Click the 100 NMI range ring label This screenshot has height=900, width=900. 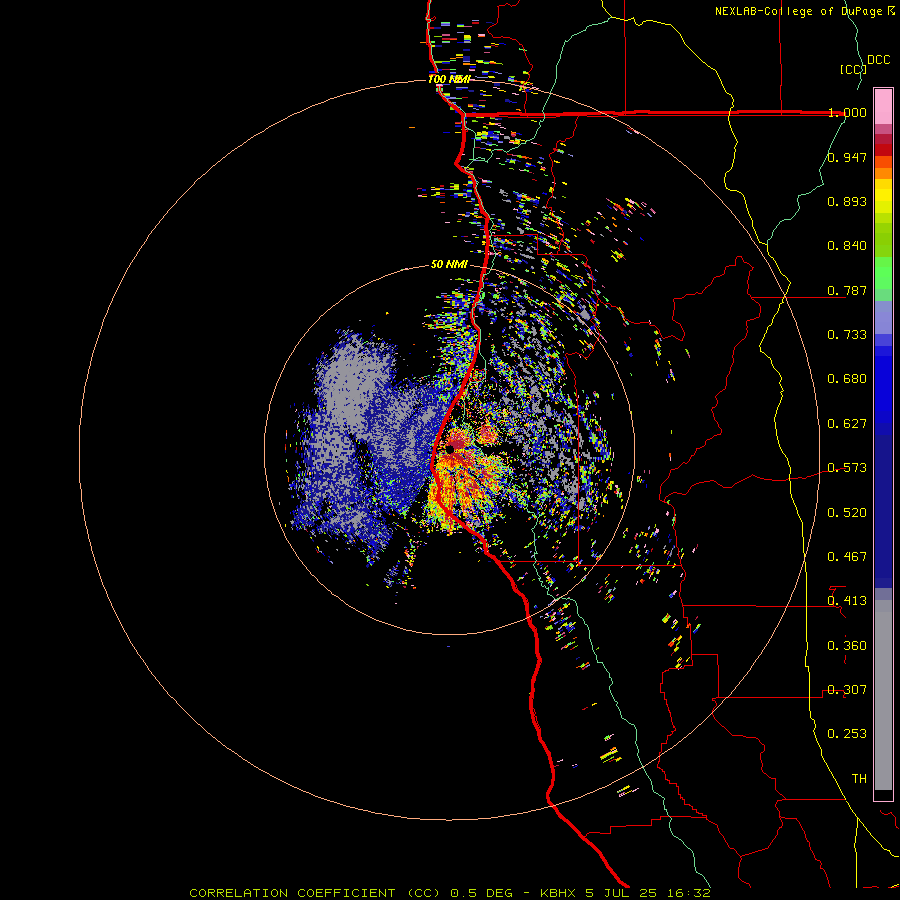449,79
